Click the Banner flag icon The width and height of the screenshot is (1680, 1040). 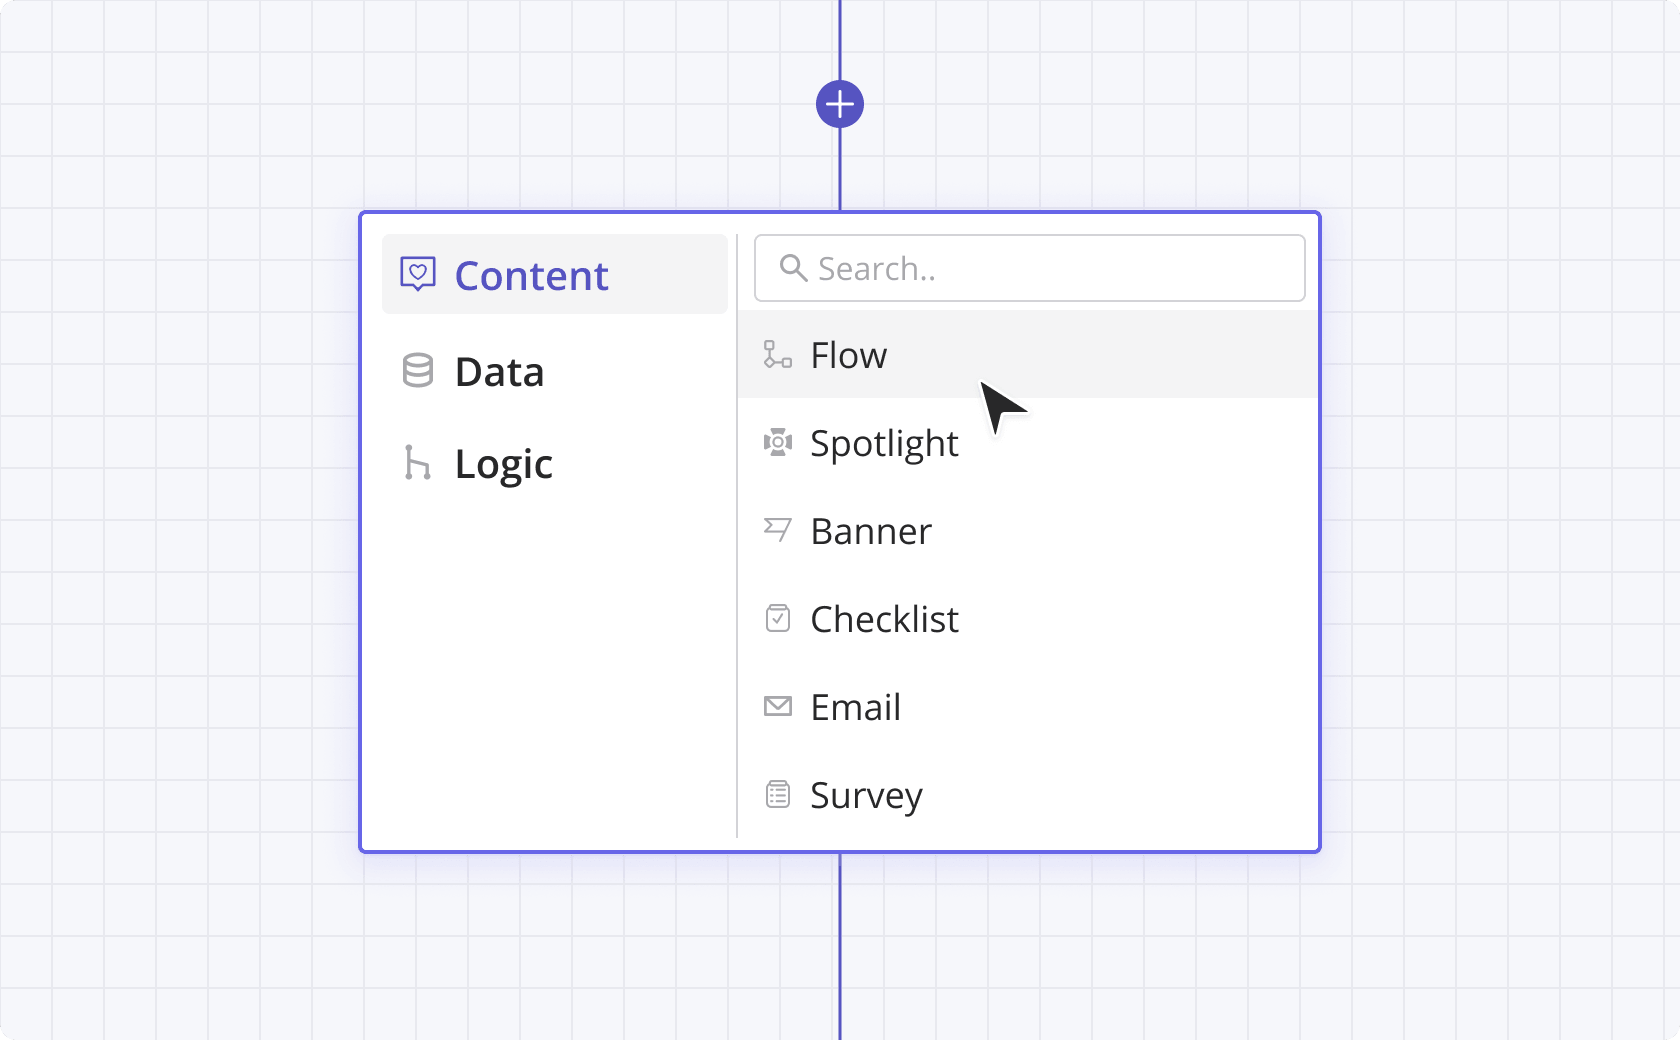pos(777,530)
